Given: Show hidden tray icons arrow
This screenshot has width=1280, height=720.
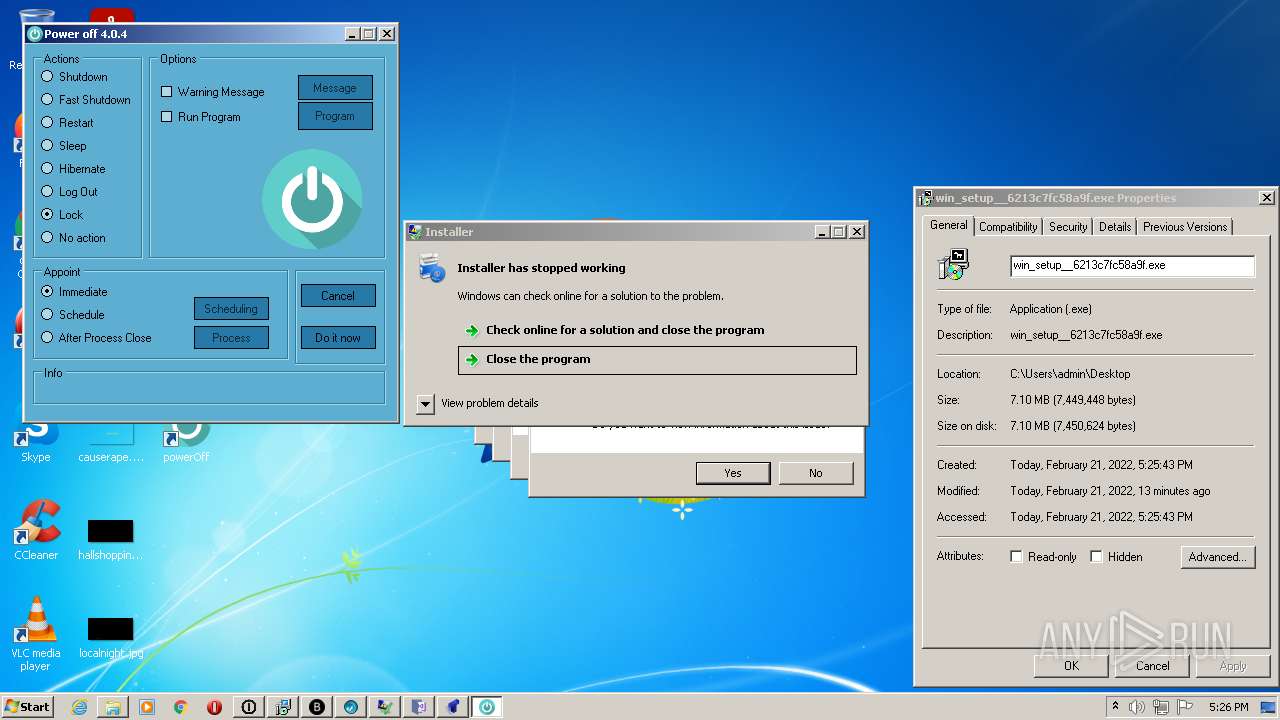Looking at the screenshot, I should [x=1115, y=707].
